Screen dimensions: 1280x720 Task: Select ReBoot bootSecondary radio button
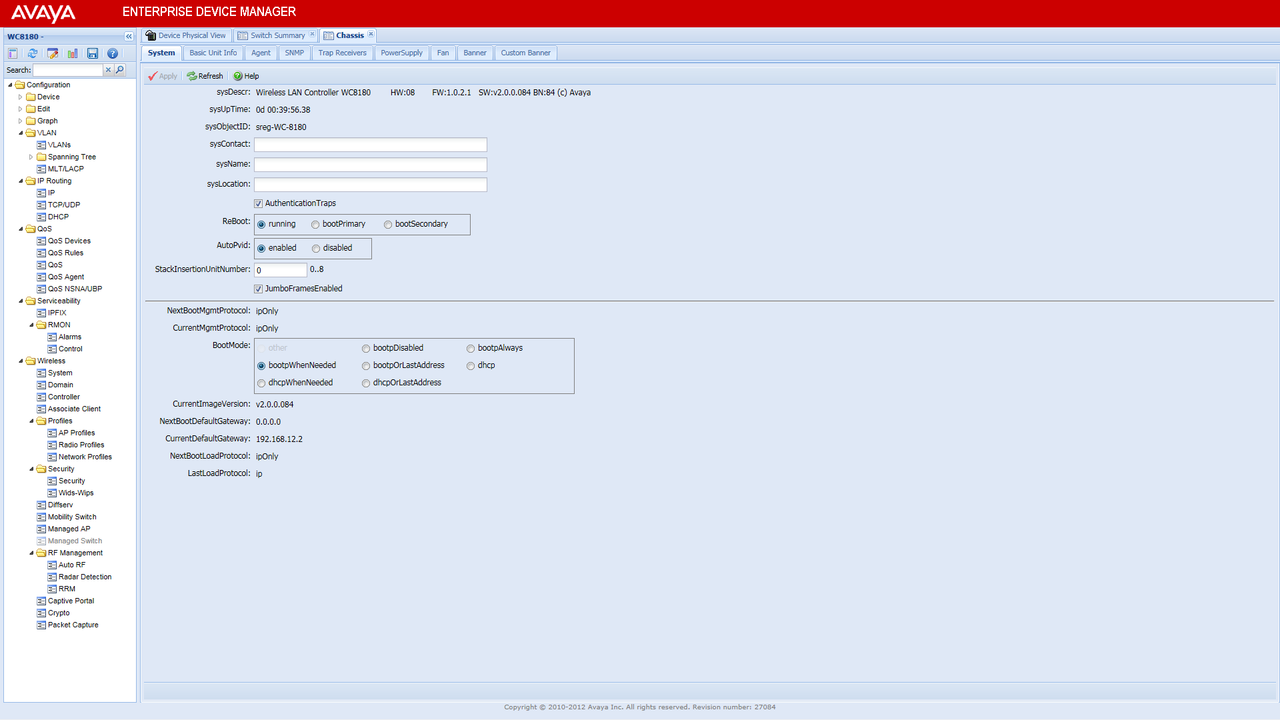(x=389, y=224)
